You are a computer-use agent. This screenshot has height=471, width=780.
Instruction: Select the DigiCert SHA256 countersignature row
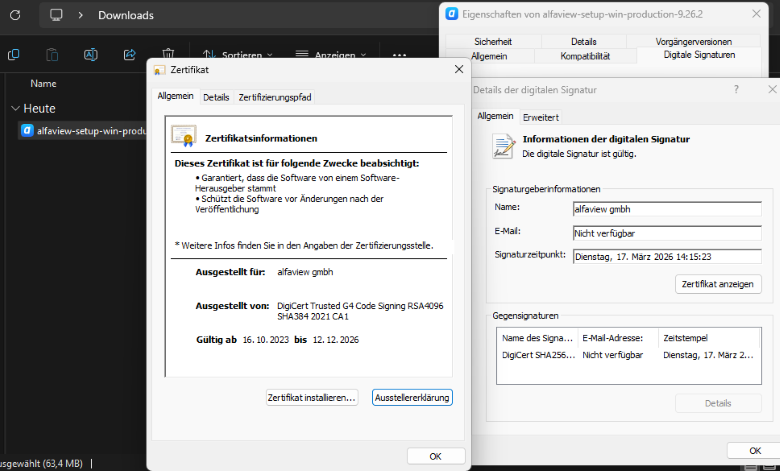pyautogui.click(x=628, y=355)
